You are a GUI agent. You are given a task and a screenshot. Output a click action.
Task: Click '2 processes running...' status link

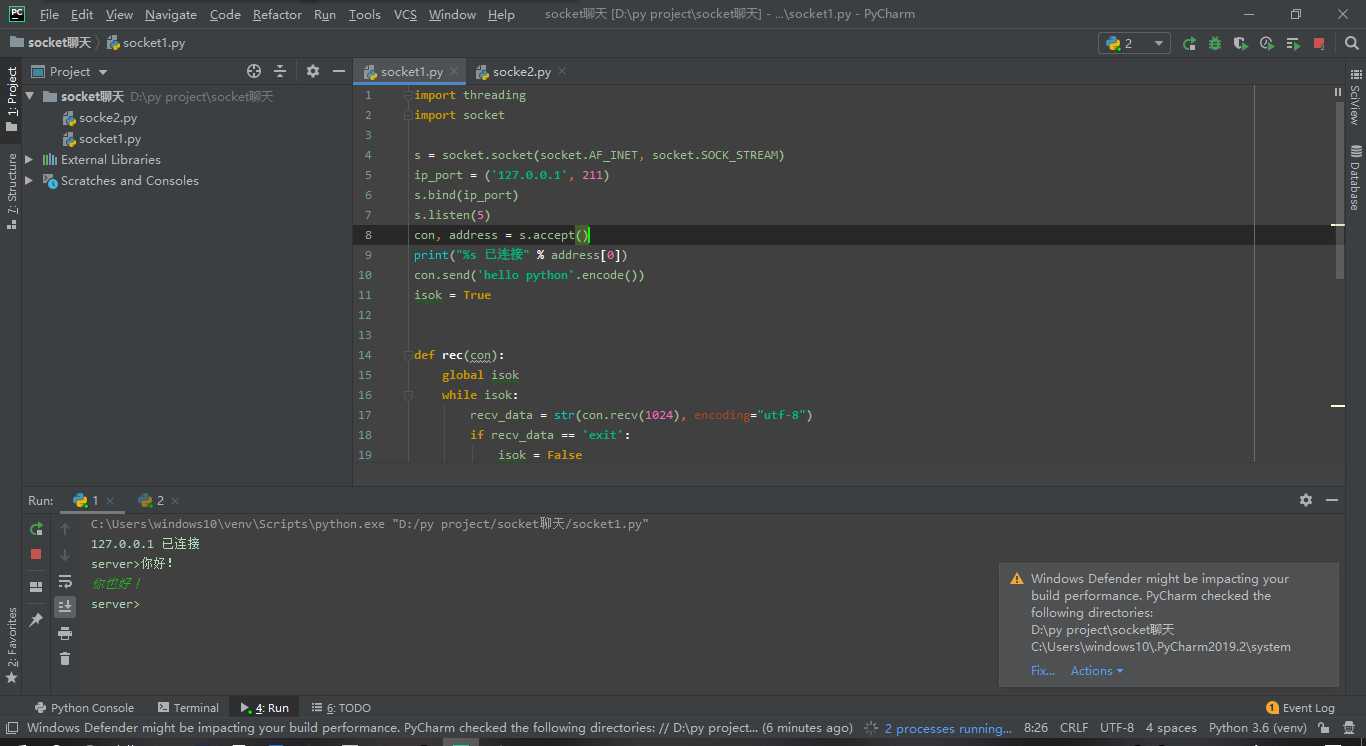948,728
